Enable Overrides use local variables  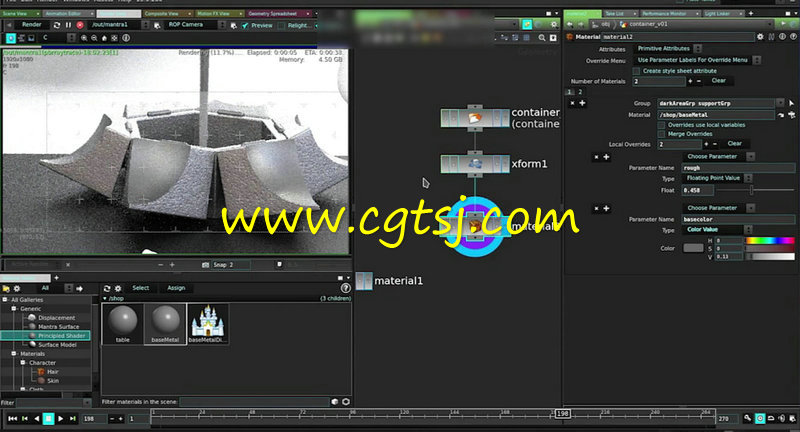(662, 125)
